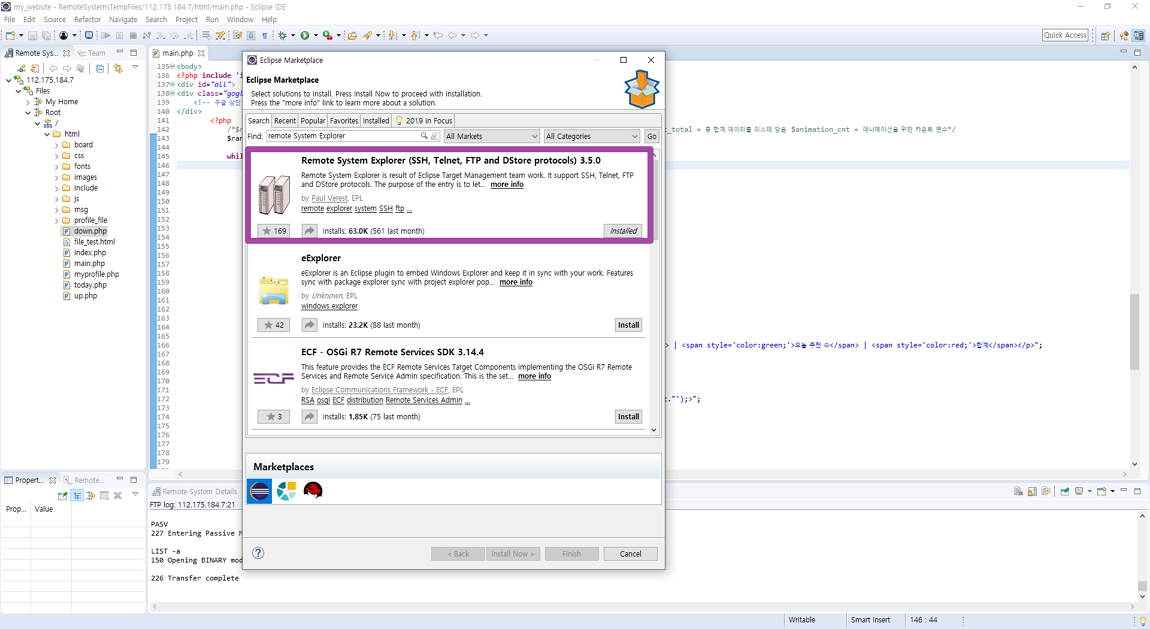1150x629 pixels.
Task: Click down arrow of Marketplace results scrollbar
Action: tap(653, 430)
